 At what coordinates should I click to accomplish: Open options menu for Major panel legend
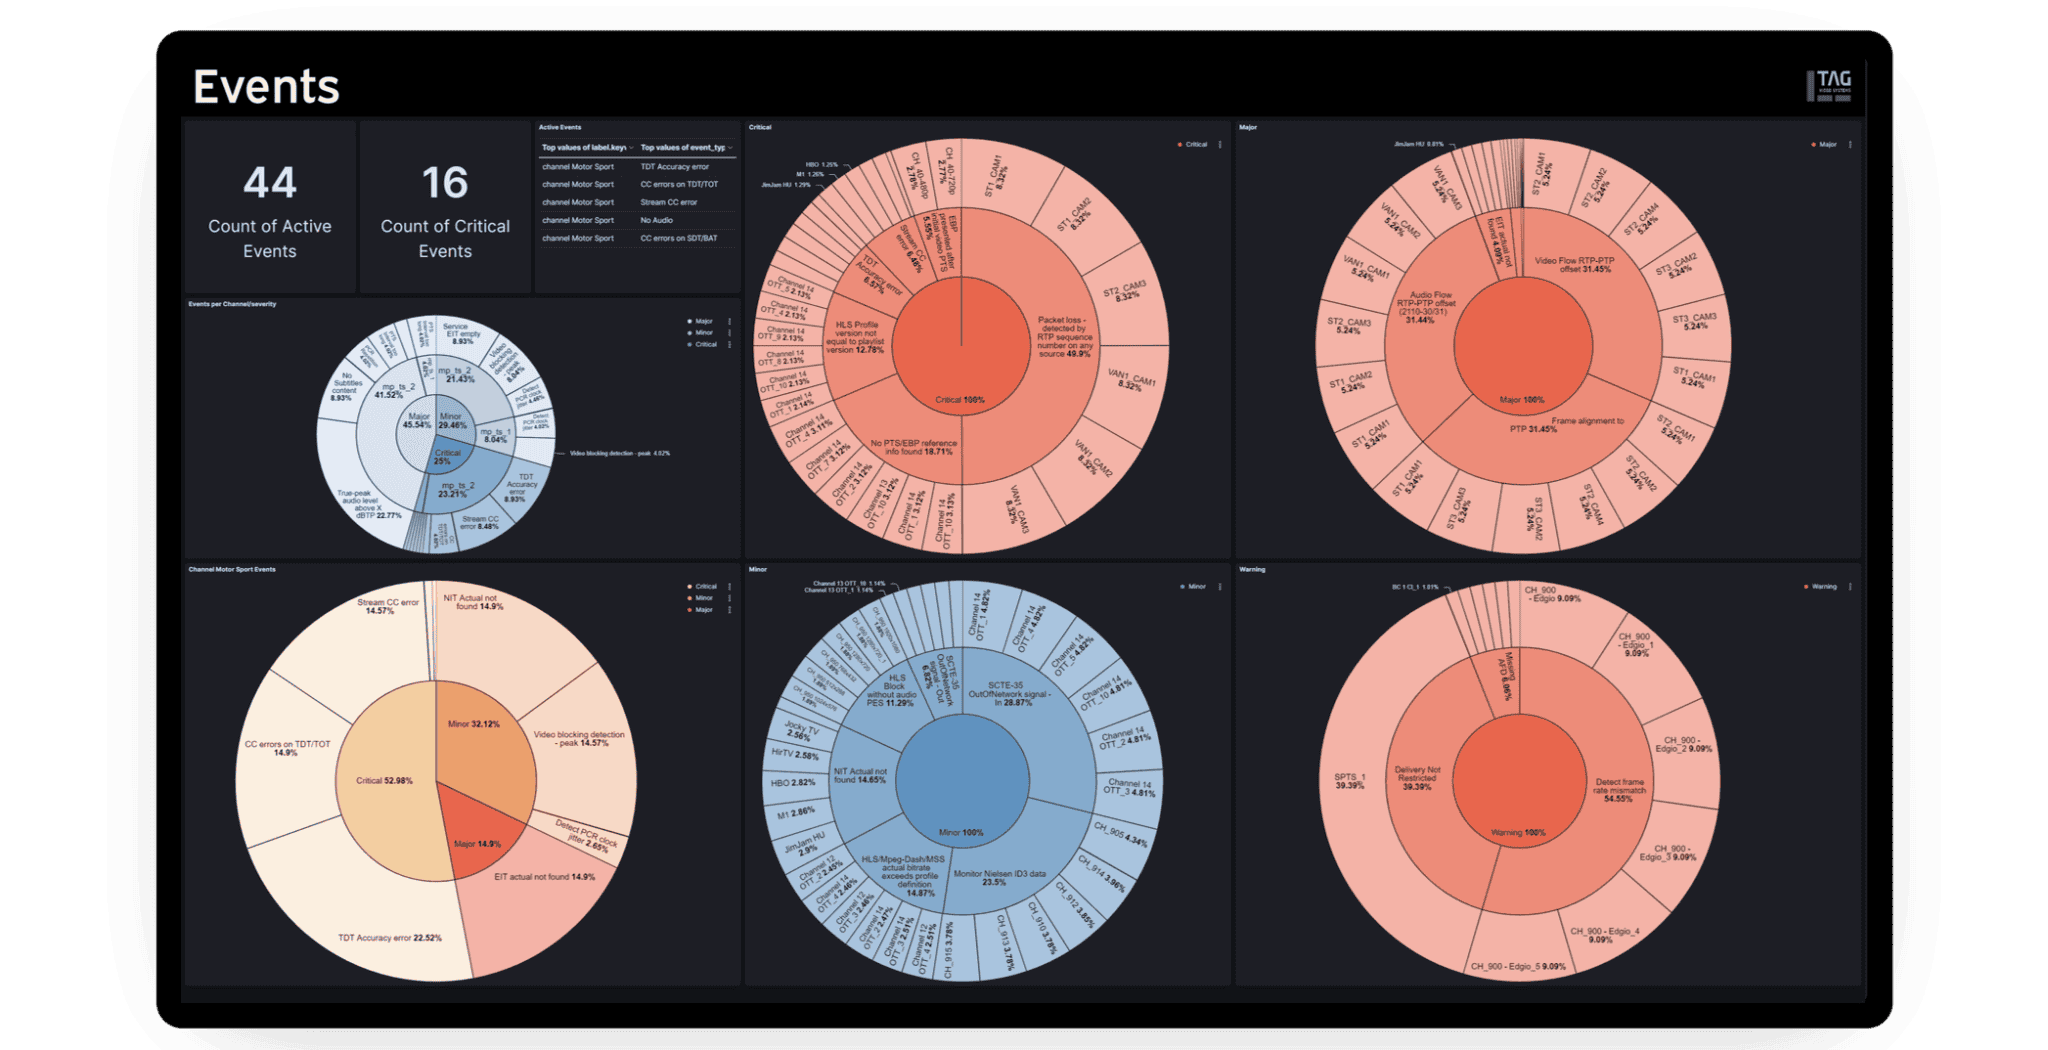tap(1850, 145)
